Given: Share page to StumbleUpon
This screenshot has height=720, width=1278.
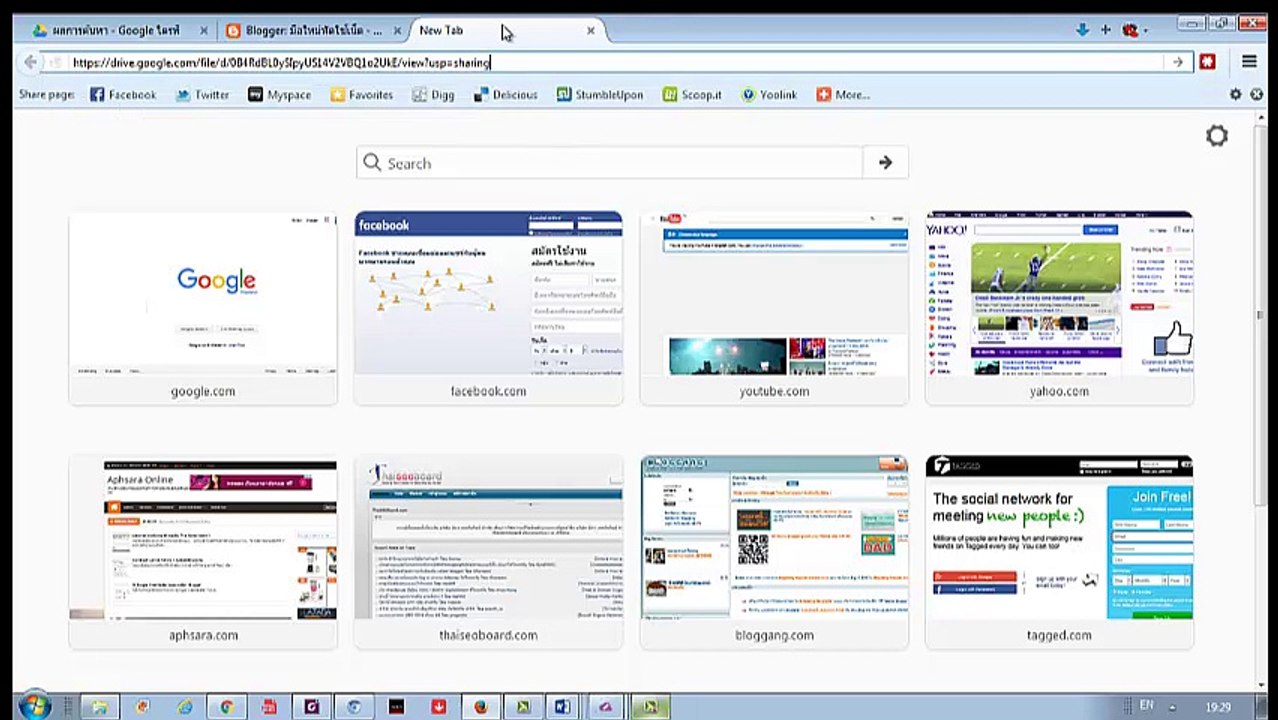Looking at the screenshot, I should pos(599,95).
